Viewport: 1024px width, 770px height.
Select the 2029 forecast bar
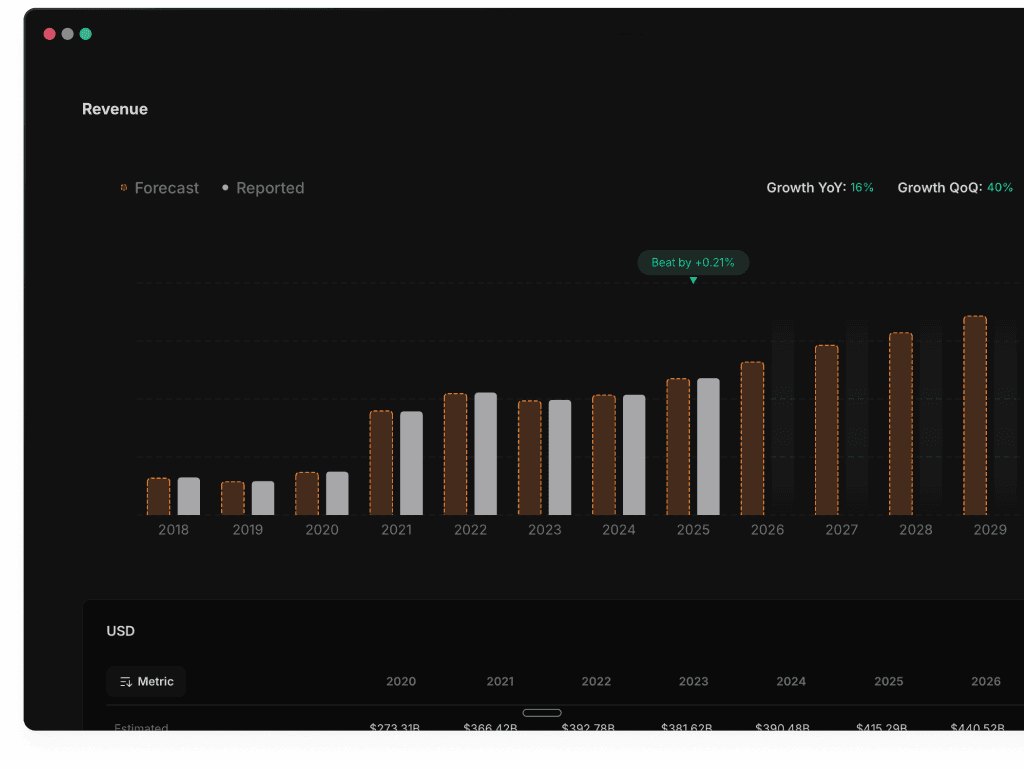point(975,415)
